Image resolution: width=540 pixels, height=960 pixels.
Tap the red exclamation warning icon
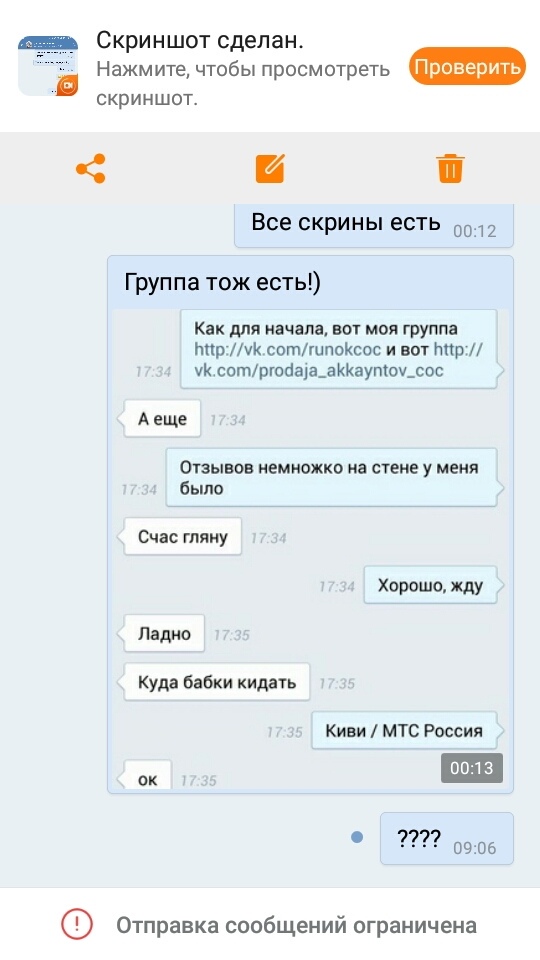pos(77,924)
